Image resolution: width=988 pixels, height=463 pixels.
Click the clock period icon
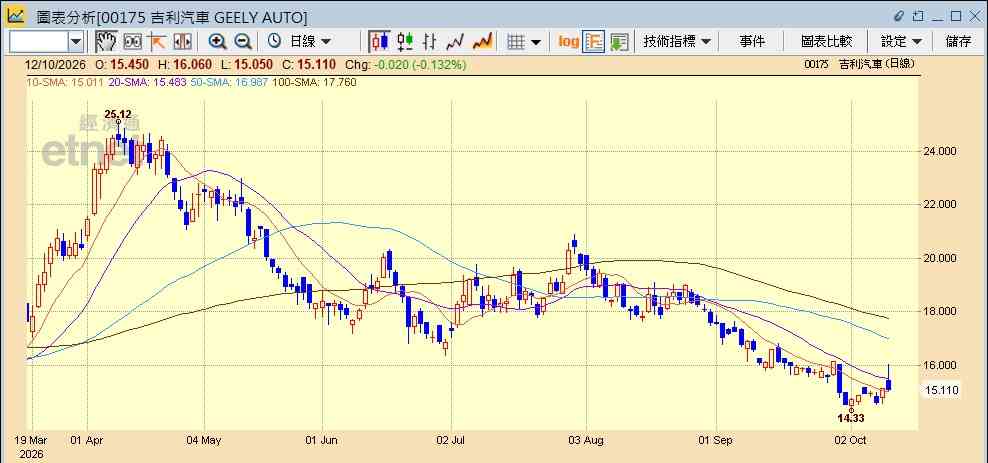click(x=274, y=42)
